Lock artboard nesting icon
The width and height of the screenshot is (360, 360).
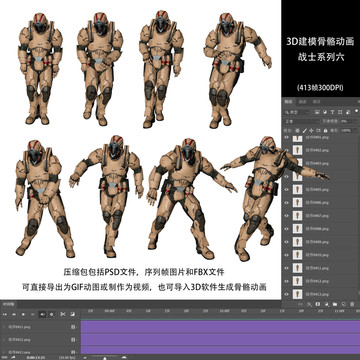pyautogui.click(x=318, y=130)
